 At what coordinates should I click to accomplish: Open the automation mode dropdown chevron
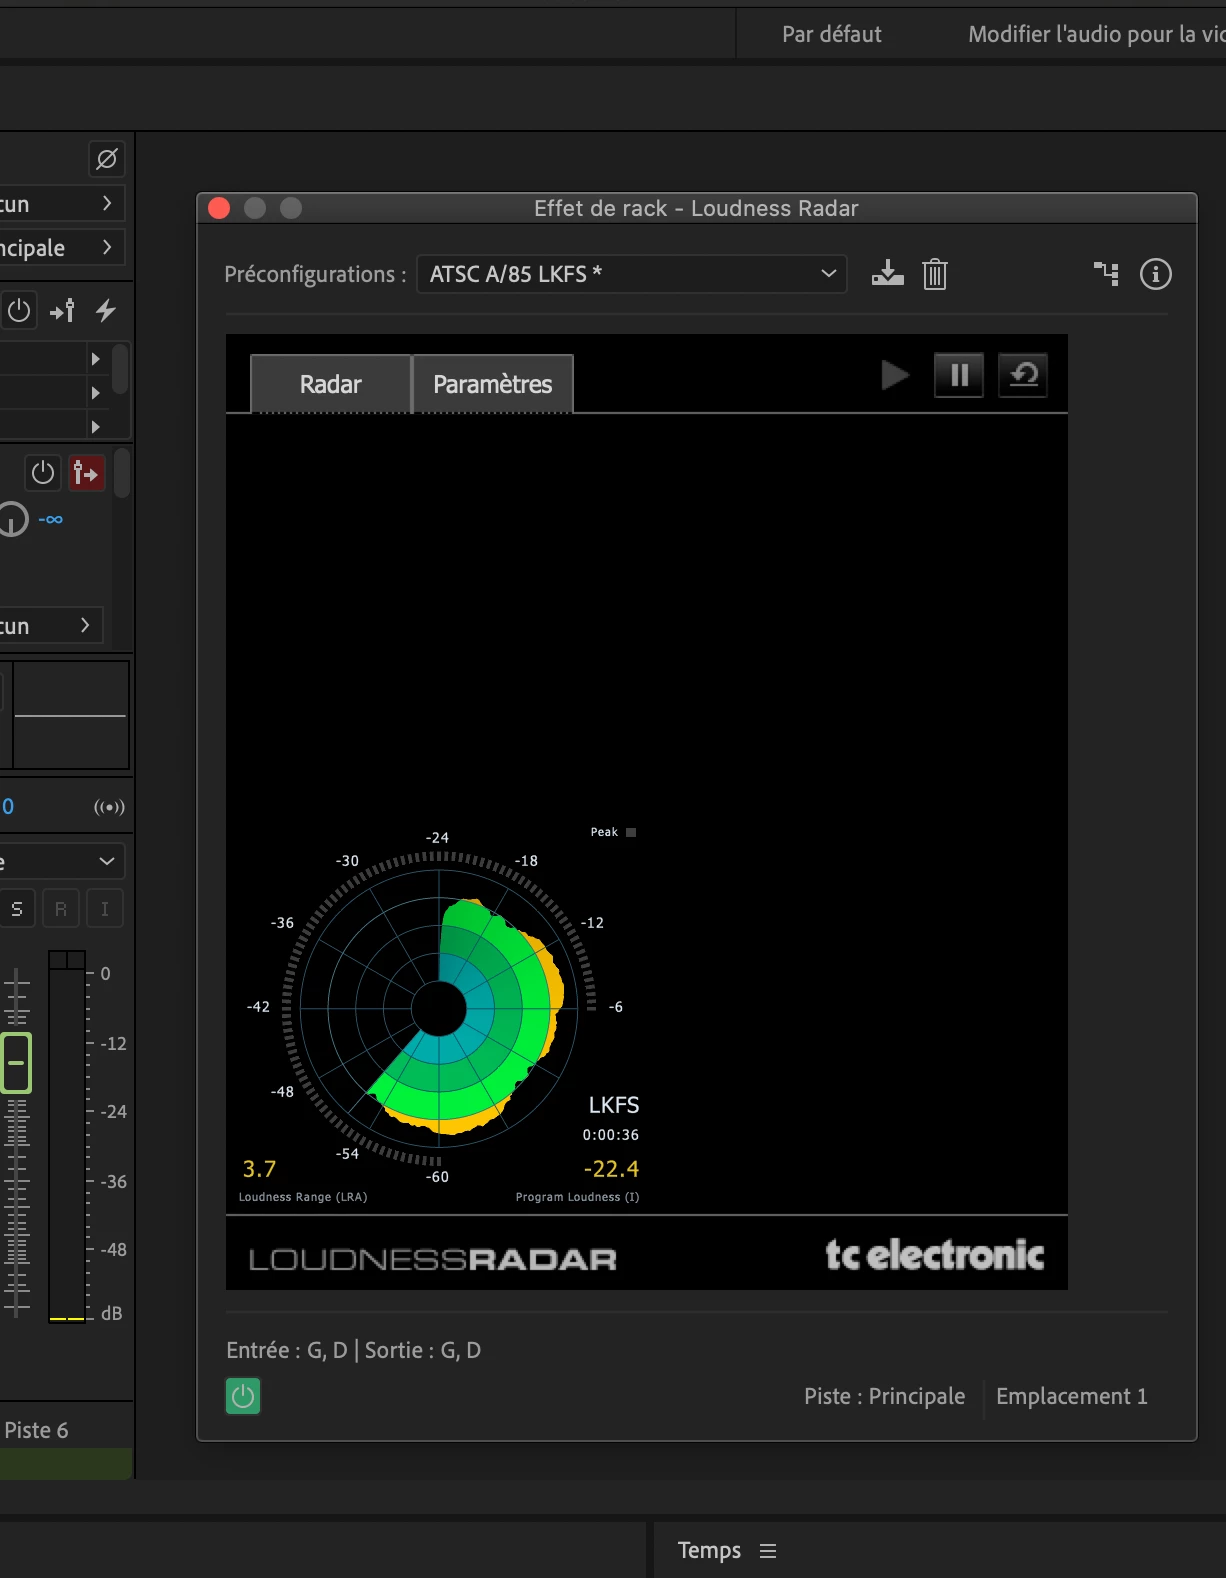(x=107, y=861)
